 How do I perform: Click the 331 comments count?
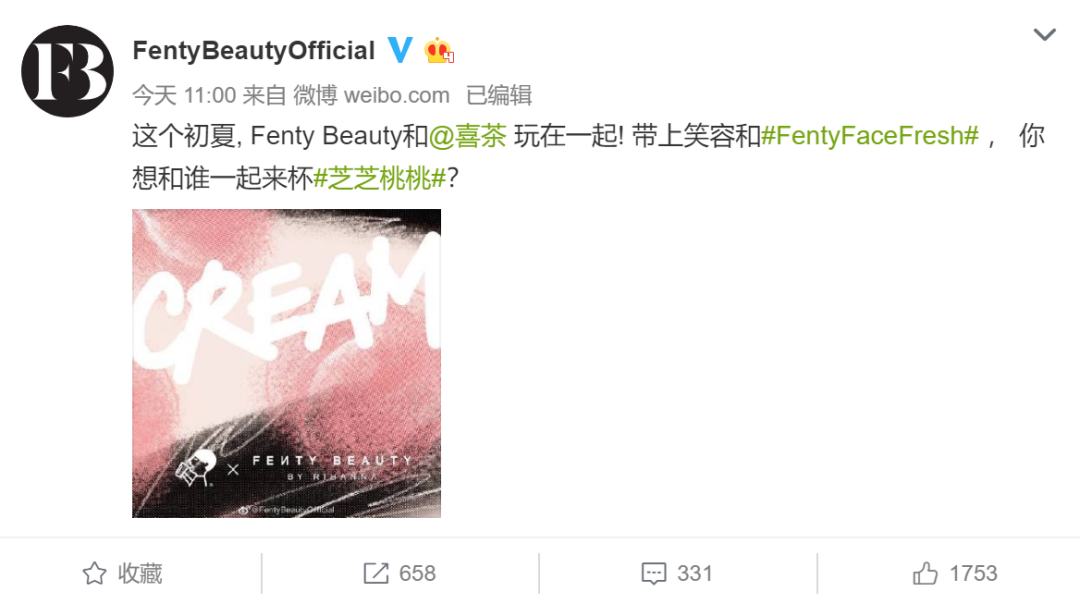[694, 573]
